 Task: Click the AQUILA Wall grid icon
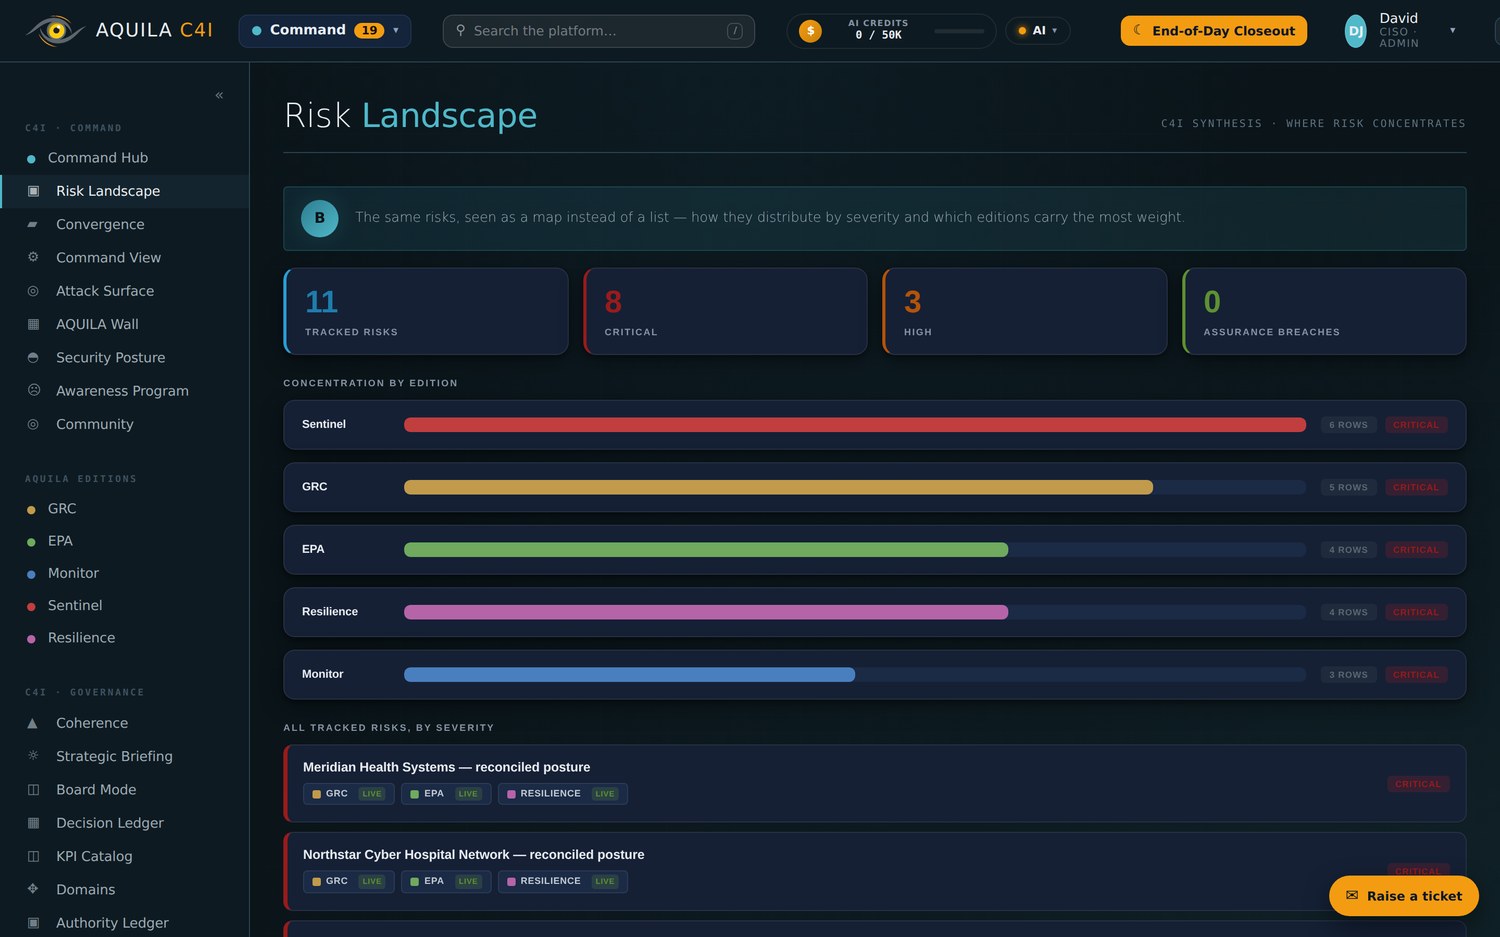click(x=33, y=324)
